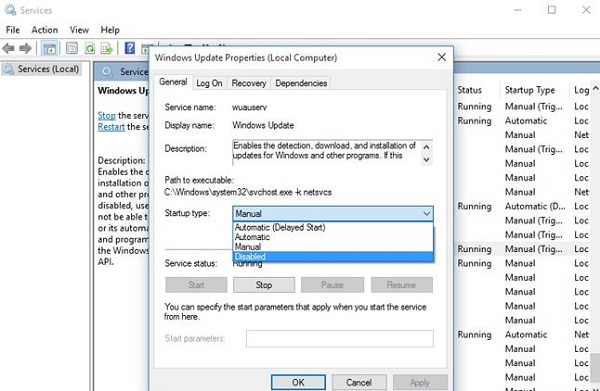Screen dimensions: 600x391
Task: Open the View menu
Action: click(x=79, y=30)
